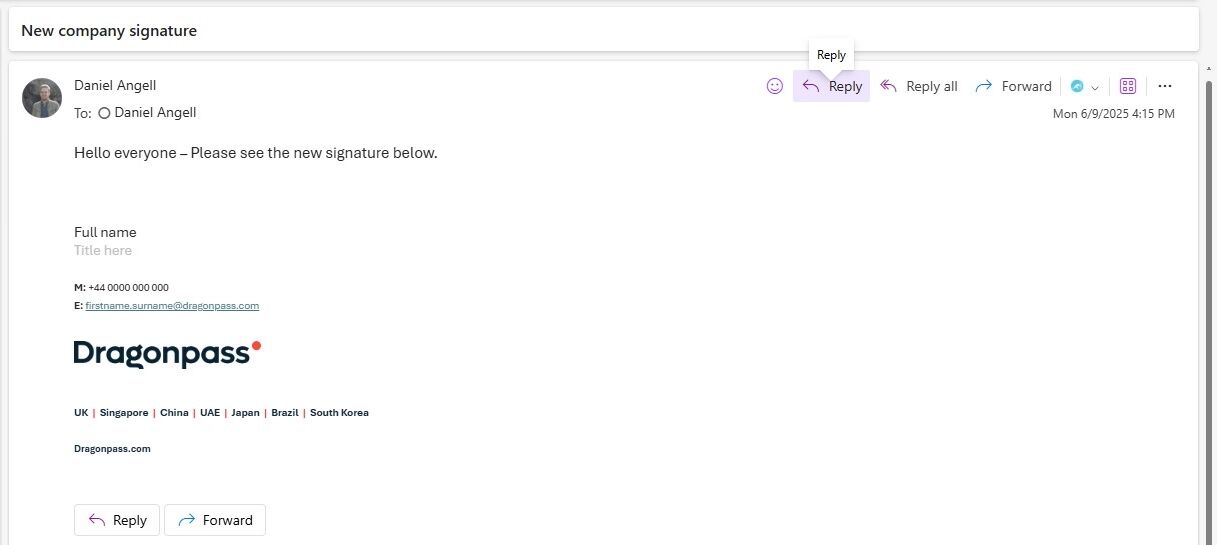Click the blue round add-in icon

1077,86
